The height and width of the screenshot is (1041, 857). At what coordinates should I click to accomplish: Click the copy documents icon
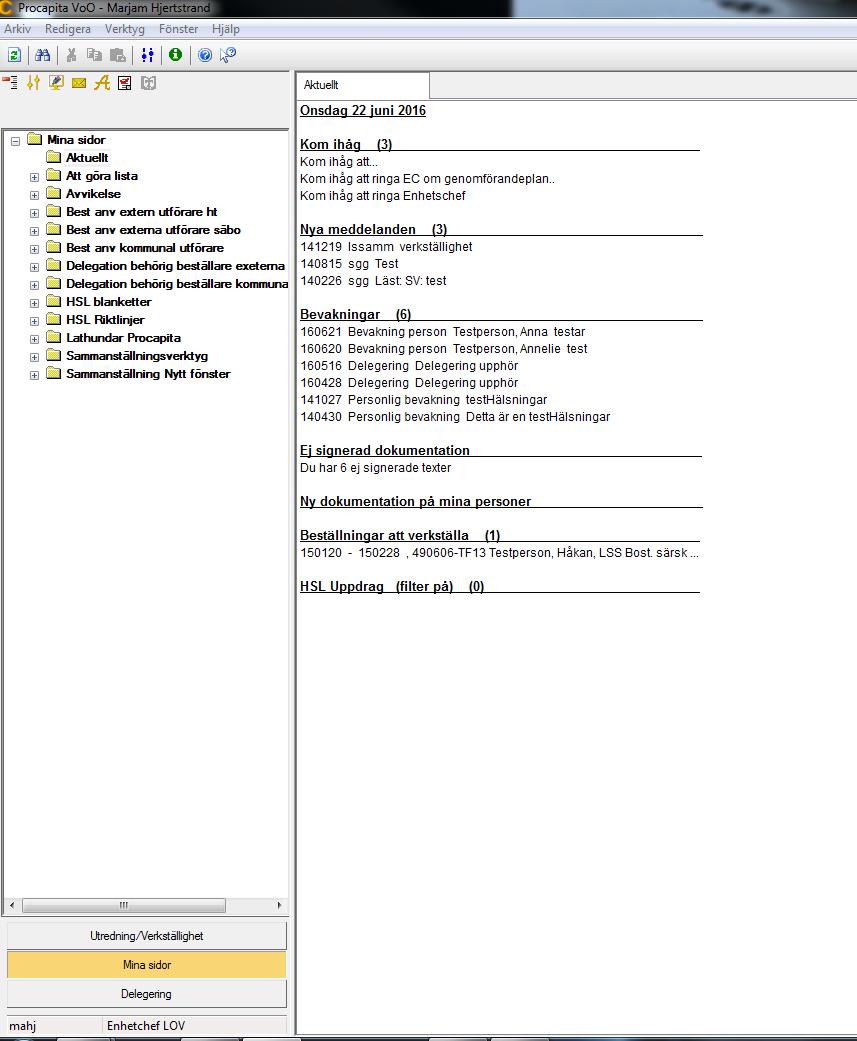pos(94,55)
